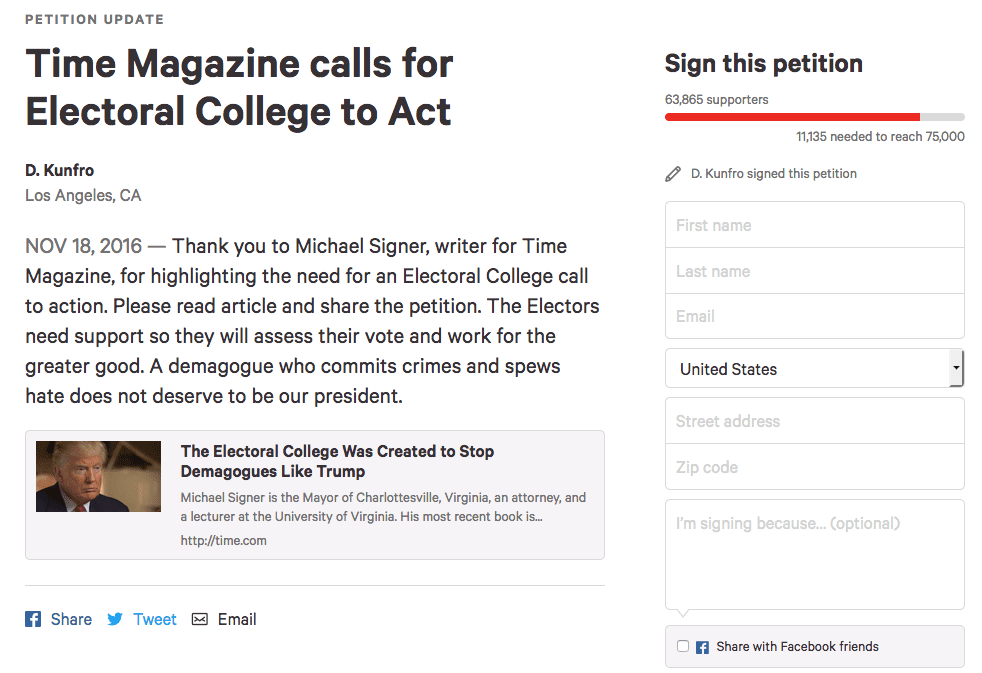Focus the Zip code field
Viewport: 982px width, 673px height.
coord(814,467)
